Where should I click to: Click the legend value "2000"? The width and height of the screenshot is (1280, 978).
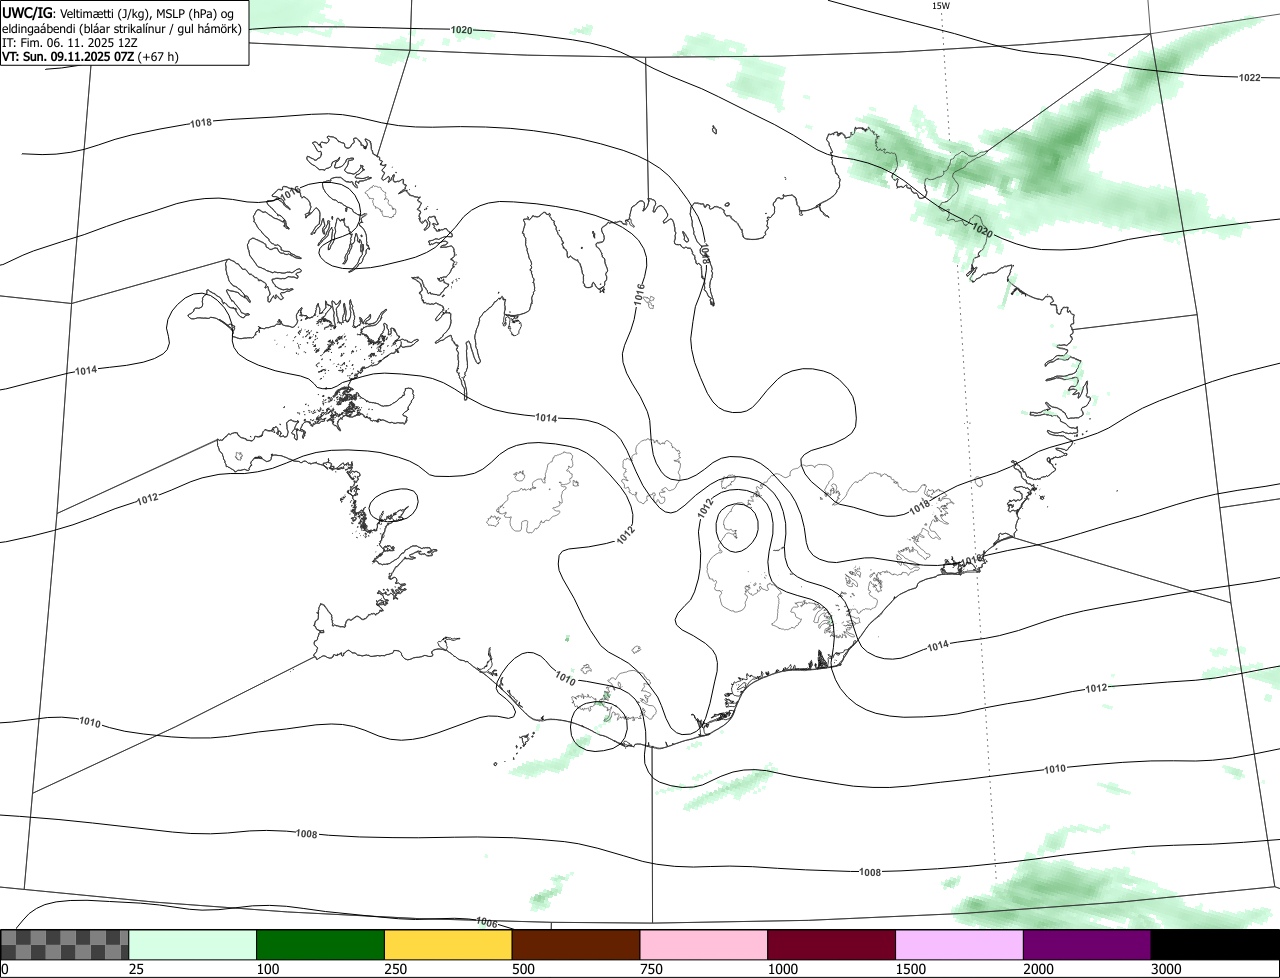pos(1038,969)
